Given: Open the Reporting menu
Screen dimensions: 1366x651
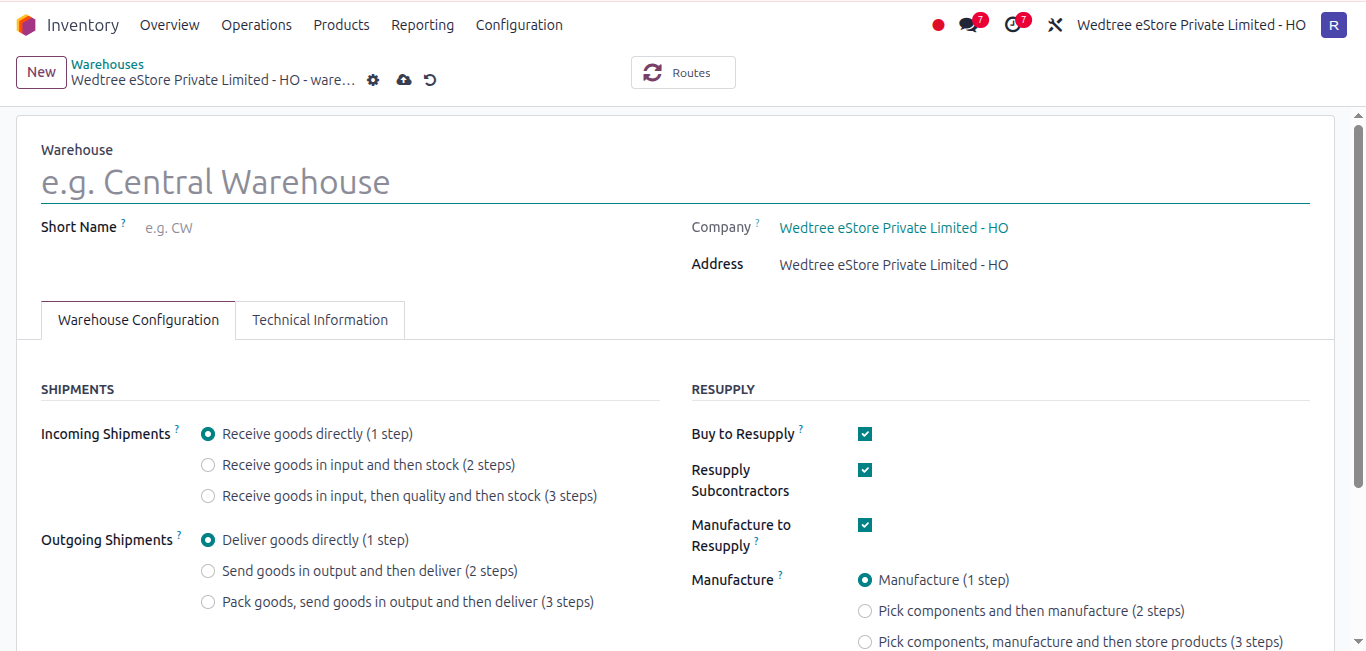Looking at the screenshot, I should coord(423,25).
